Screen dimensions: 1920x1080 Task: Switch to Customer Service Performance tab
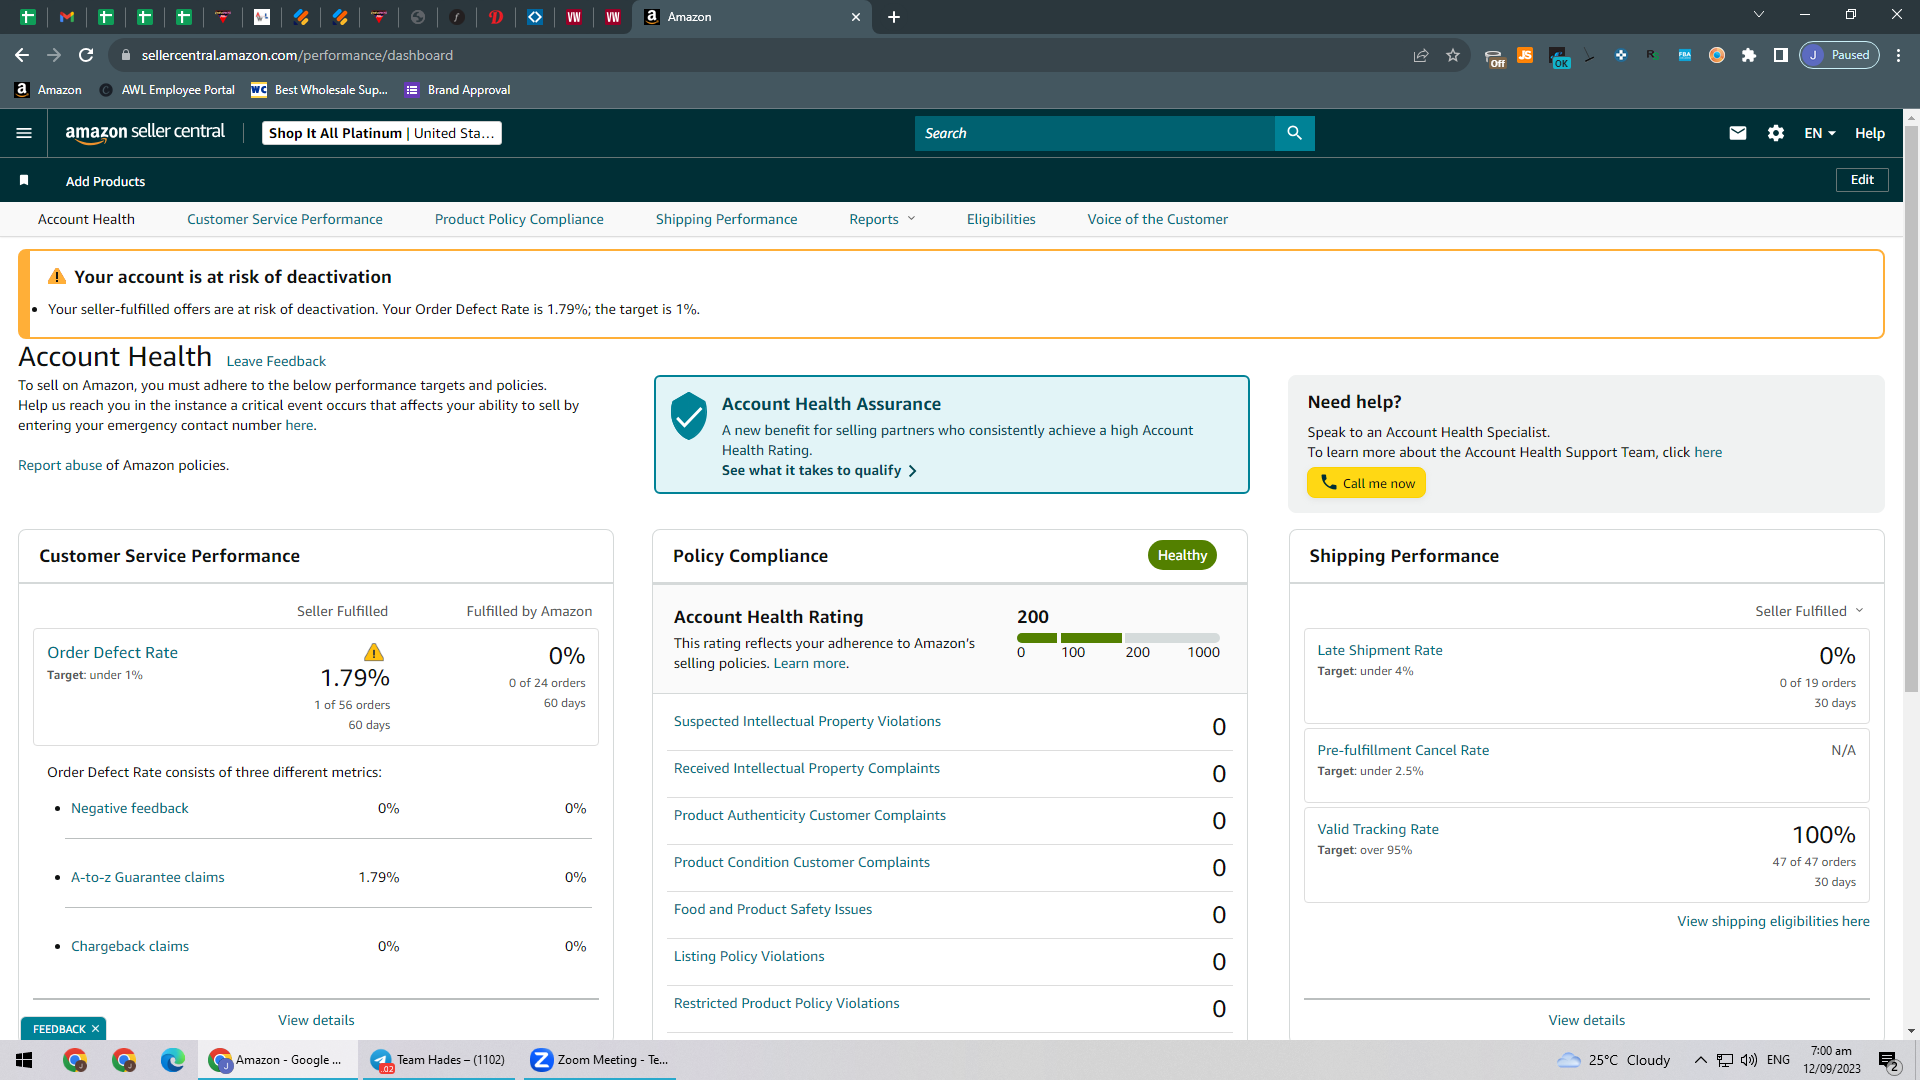285,219
